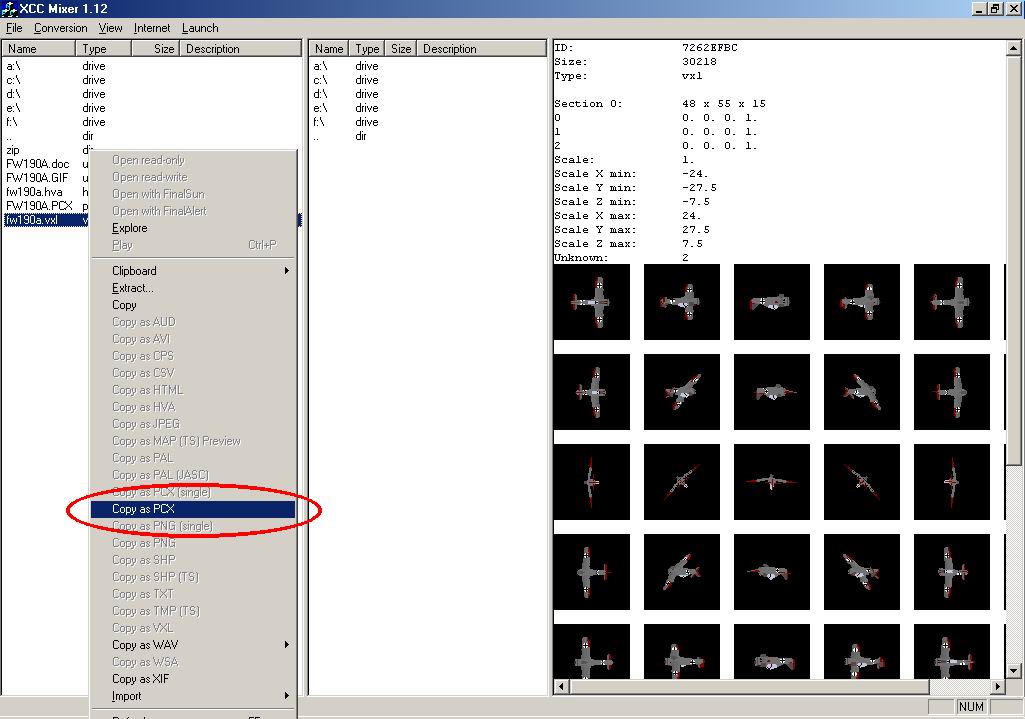Click the preview pane horizontal scrollbar thumb

pyautogui.click(x=749, y=686)
